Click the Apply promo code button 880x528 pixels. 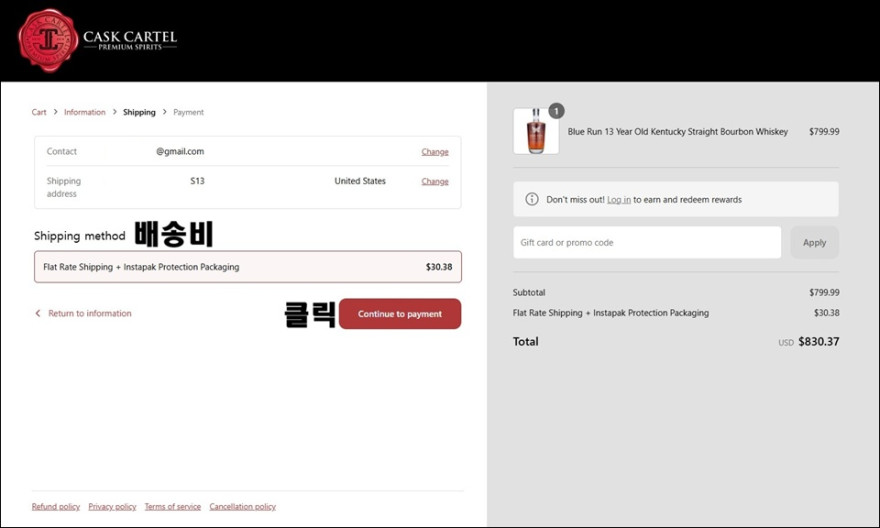(814, 242)
